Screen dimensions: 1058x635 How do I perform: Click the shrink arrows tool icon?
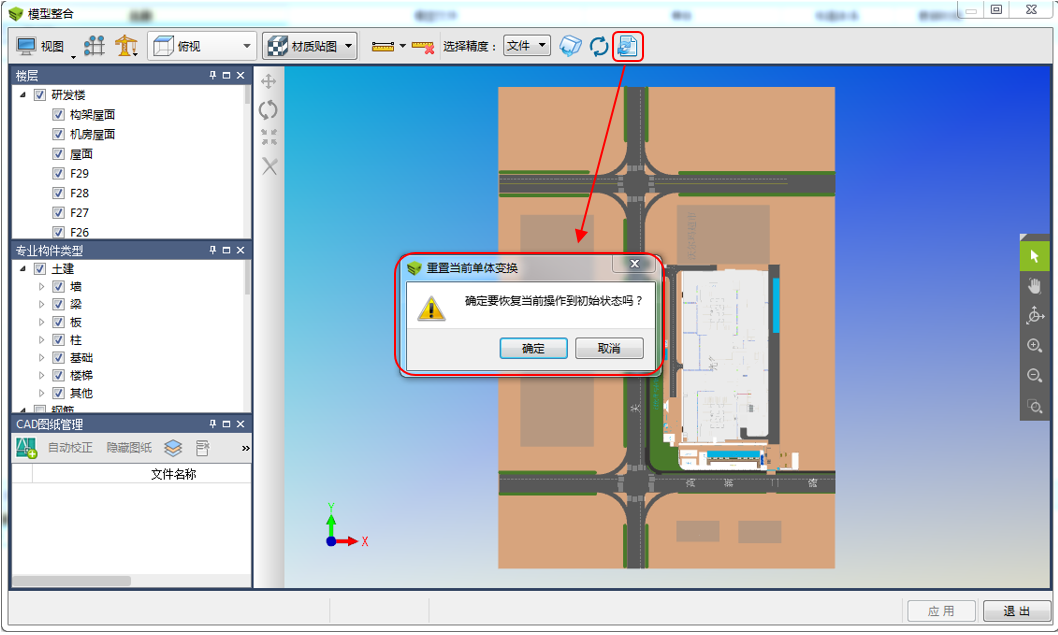[x=269, y=137]
